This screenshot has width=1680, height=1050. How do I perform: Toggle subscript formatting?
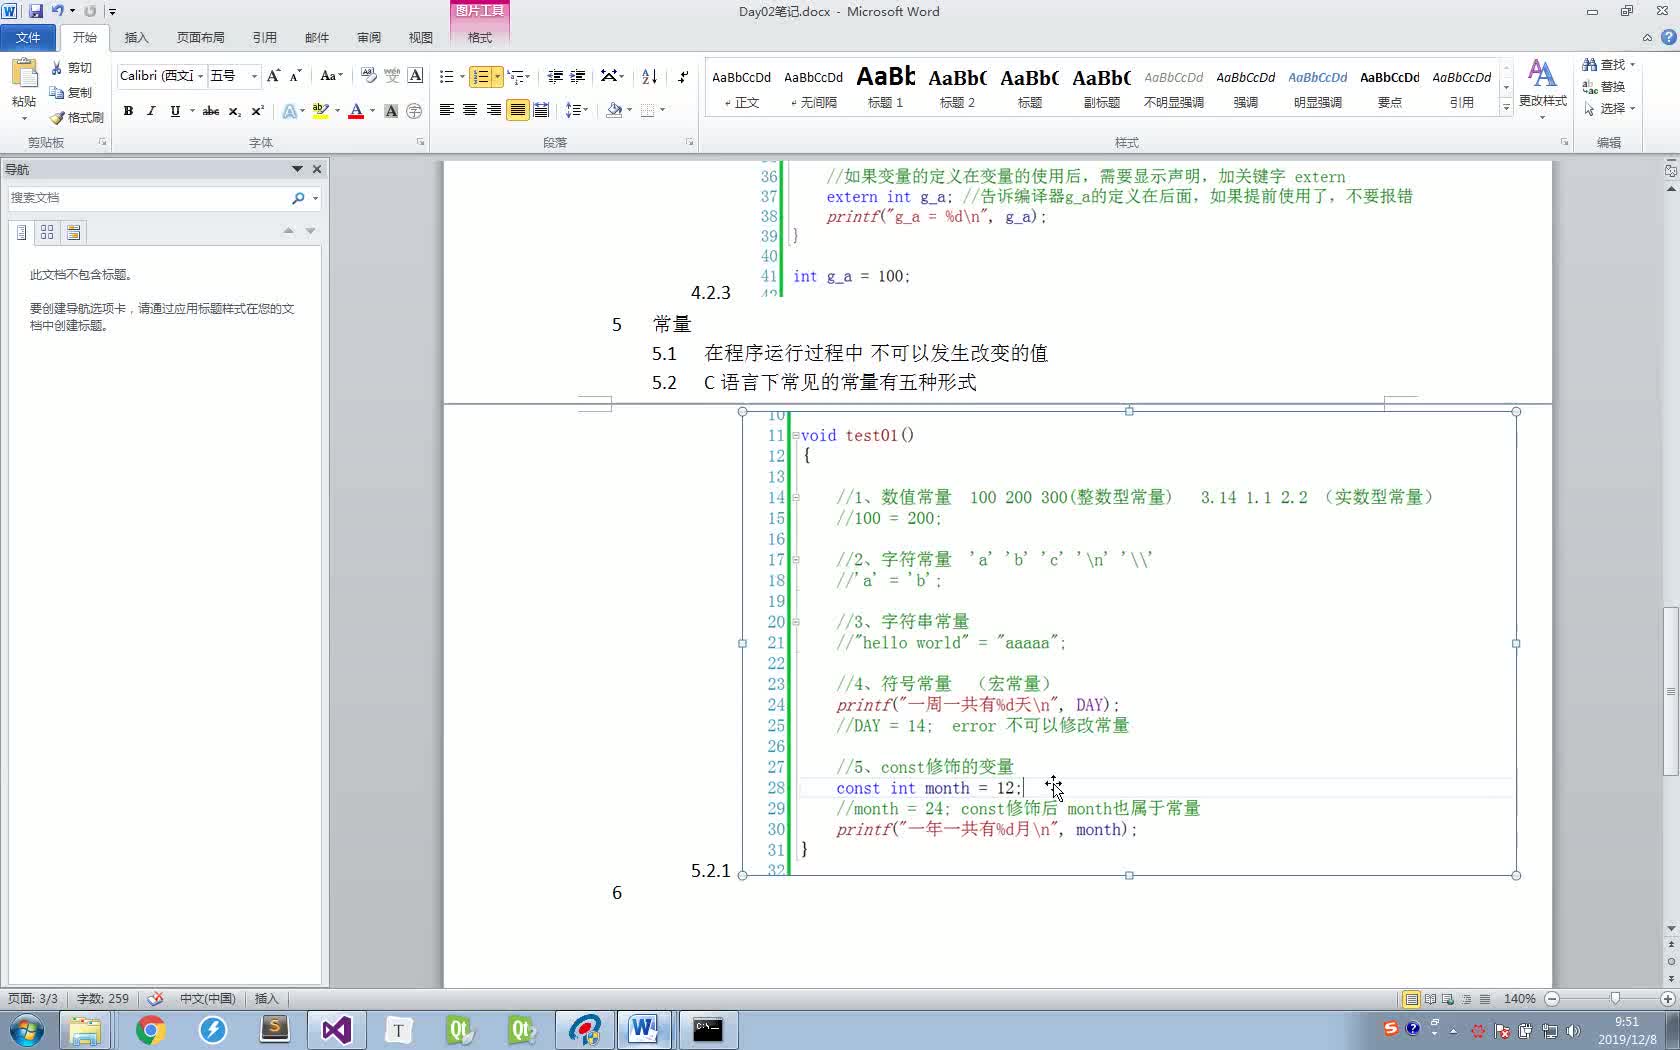(x=234, y=111)
